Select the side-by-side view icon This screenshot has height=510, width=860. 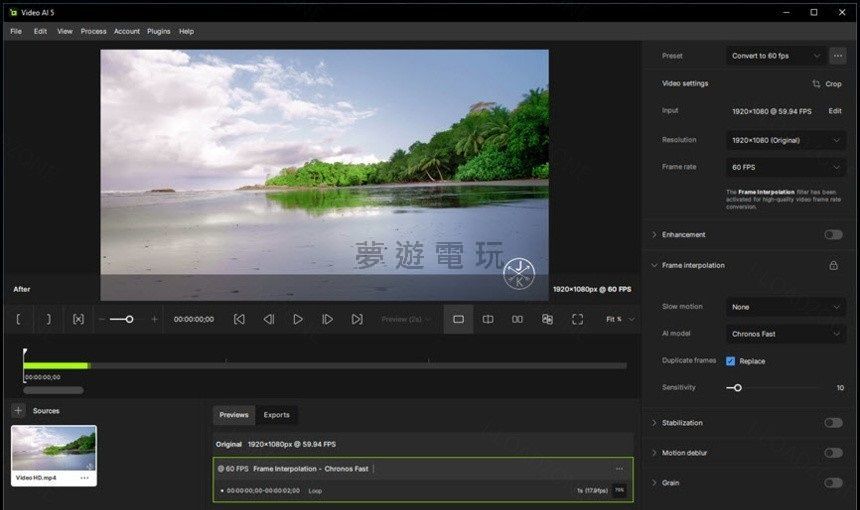point(517,319)
